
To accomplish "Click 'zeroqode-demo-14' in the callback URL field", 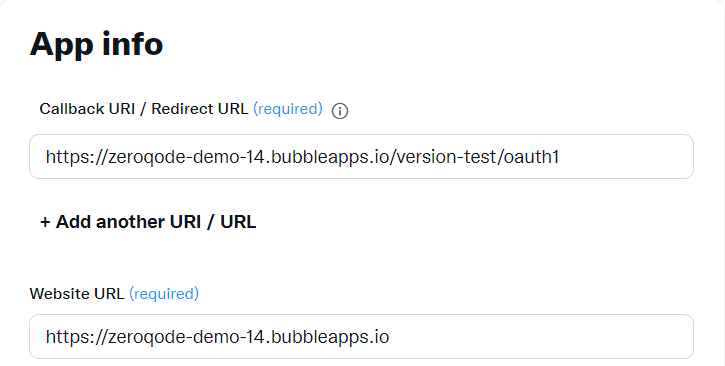I will tap(187, 157).
